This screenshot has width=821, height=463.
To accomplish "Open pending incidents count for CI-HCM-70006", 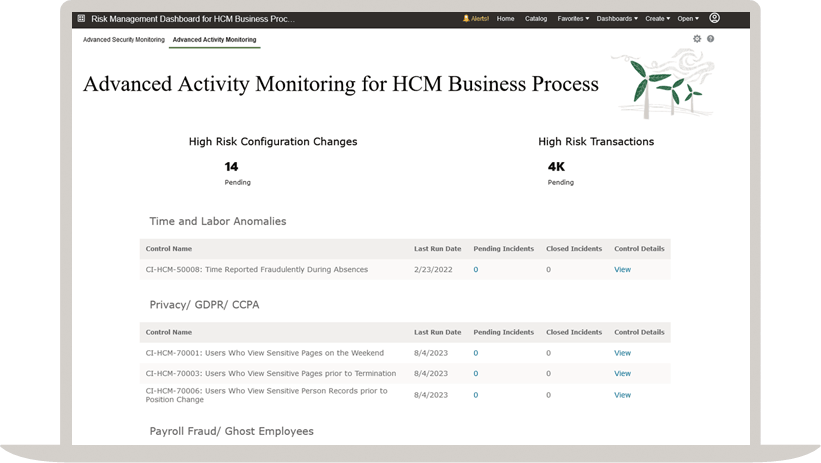I will click(476, 395).
